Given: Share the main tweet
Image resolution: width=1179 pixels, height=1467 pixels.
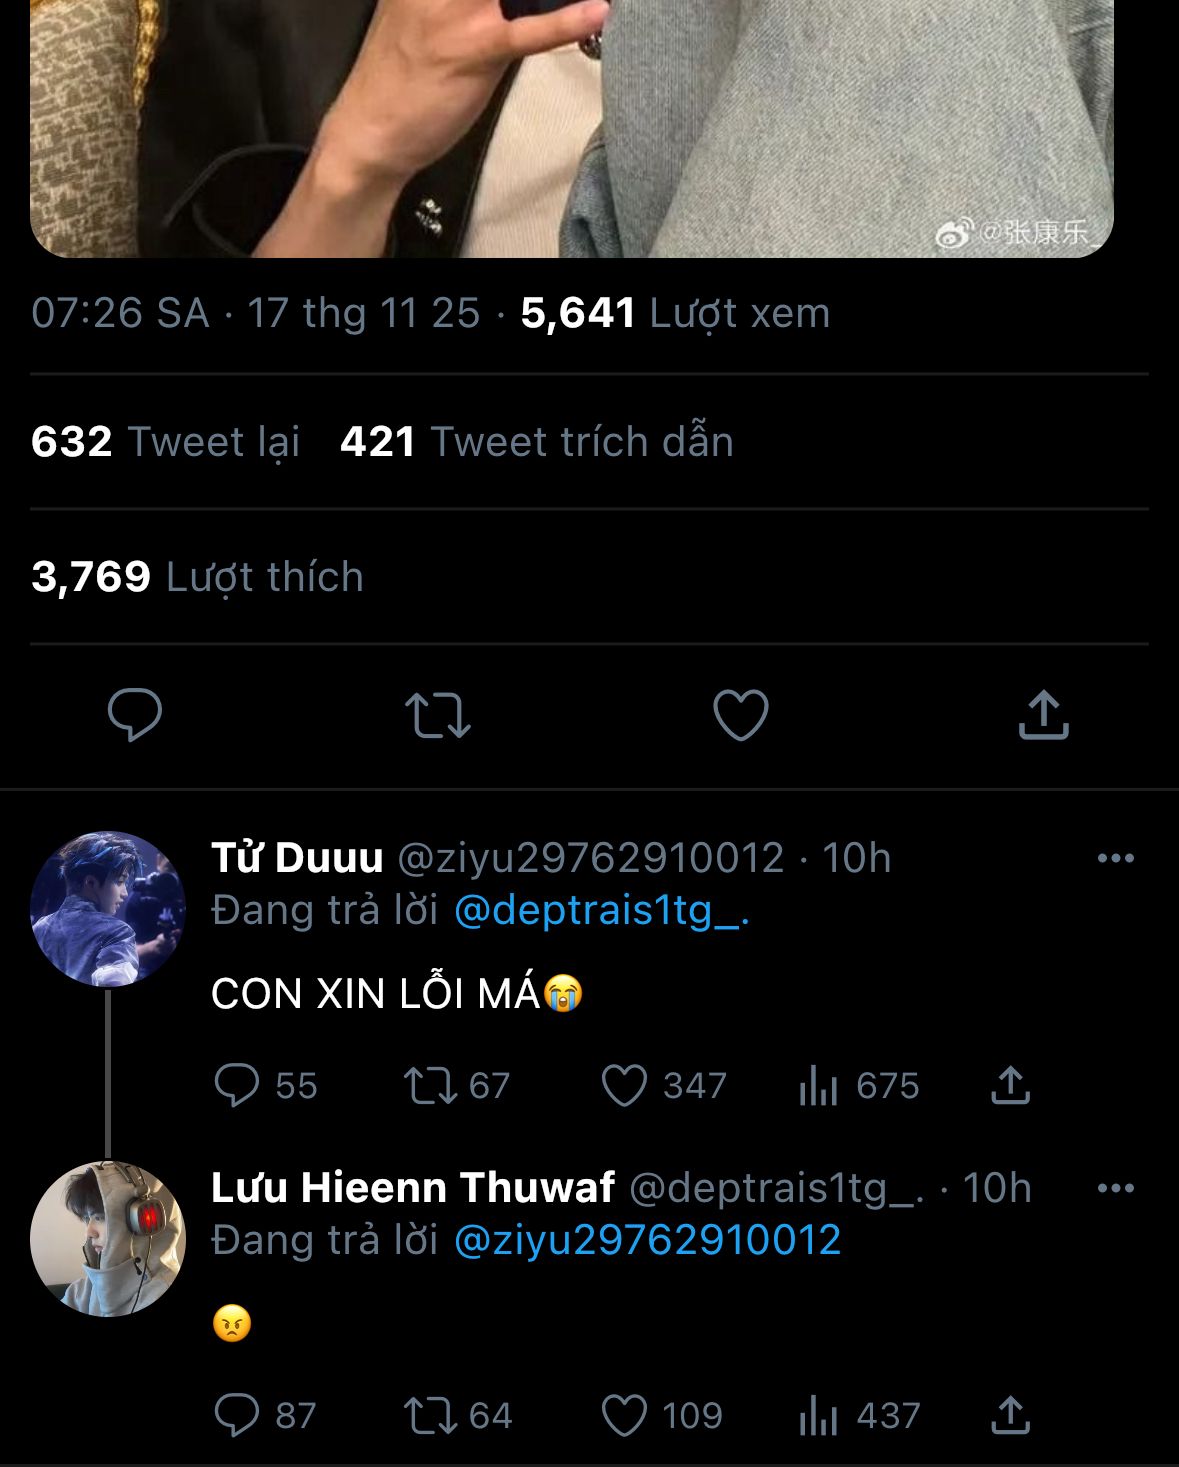Looking at the screenshot, I should (1043, 715).
